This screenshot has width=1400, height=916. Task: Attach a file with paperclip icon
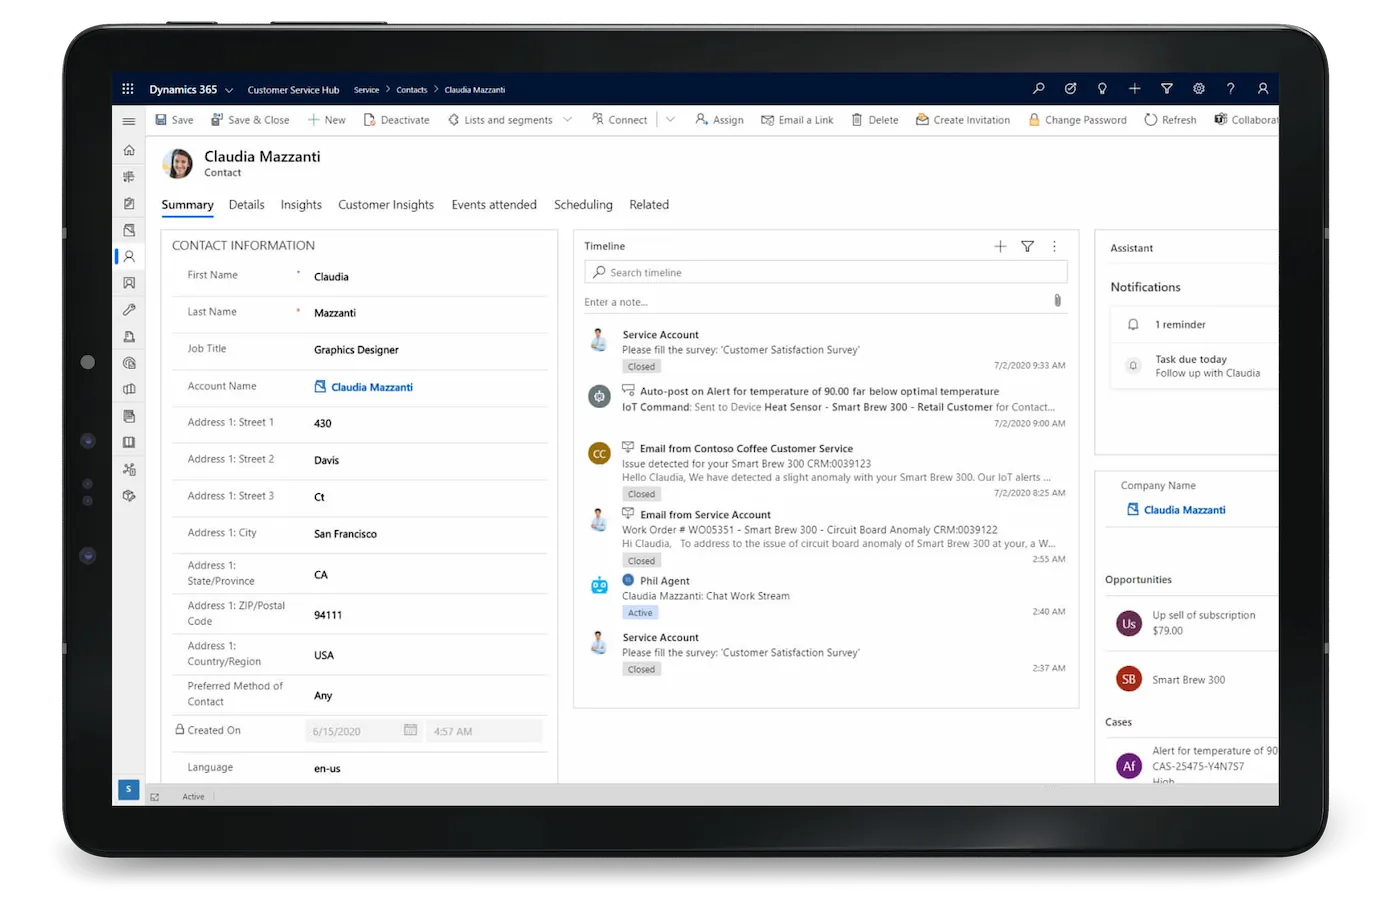coord(1057,300)
